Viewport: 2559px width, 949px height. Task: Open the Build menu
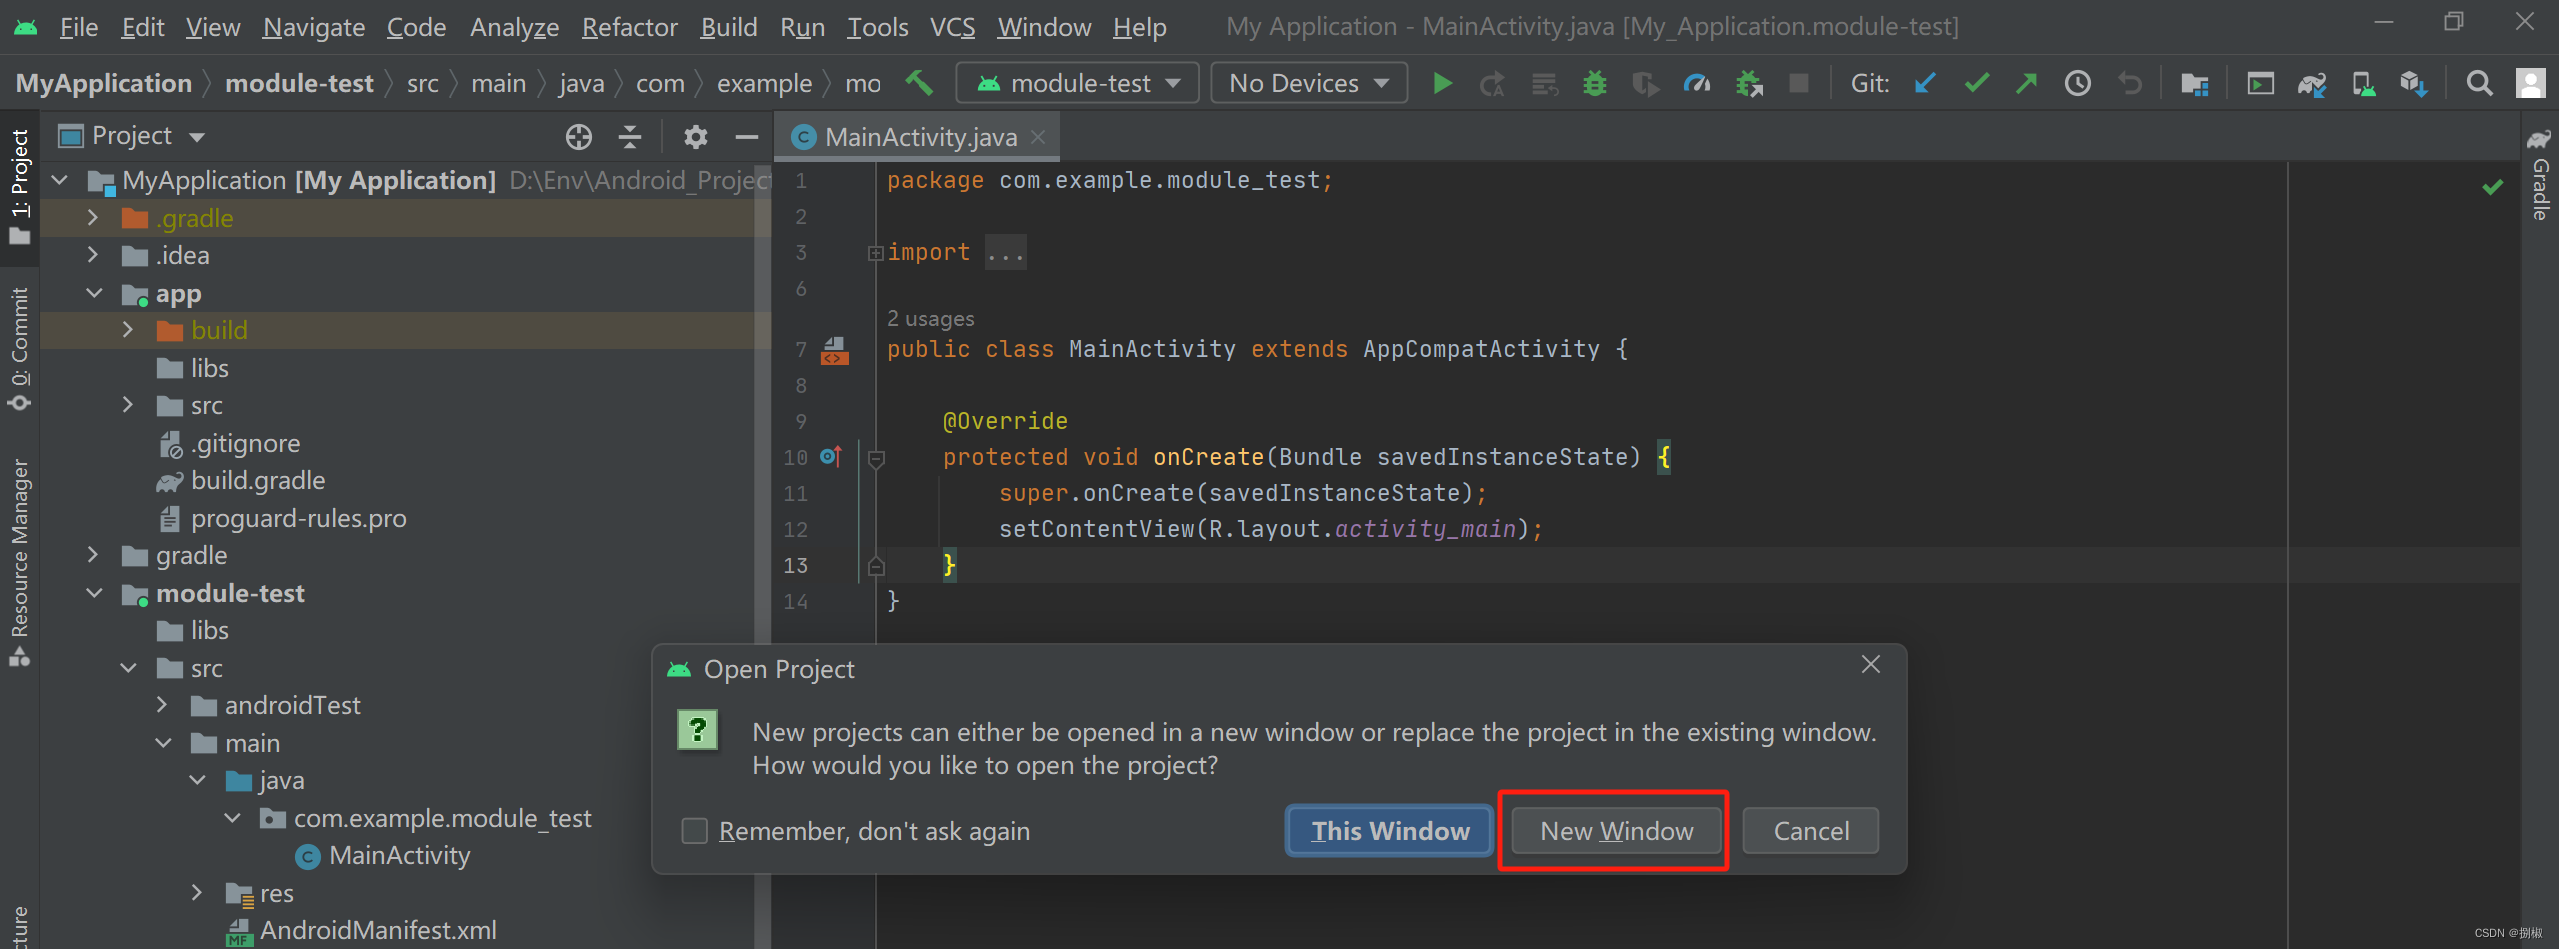[728, 27]
